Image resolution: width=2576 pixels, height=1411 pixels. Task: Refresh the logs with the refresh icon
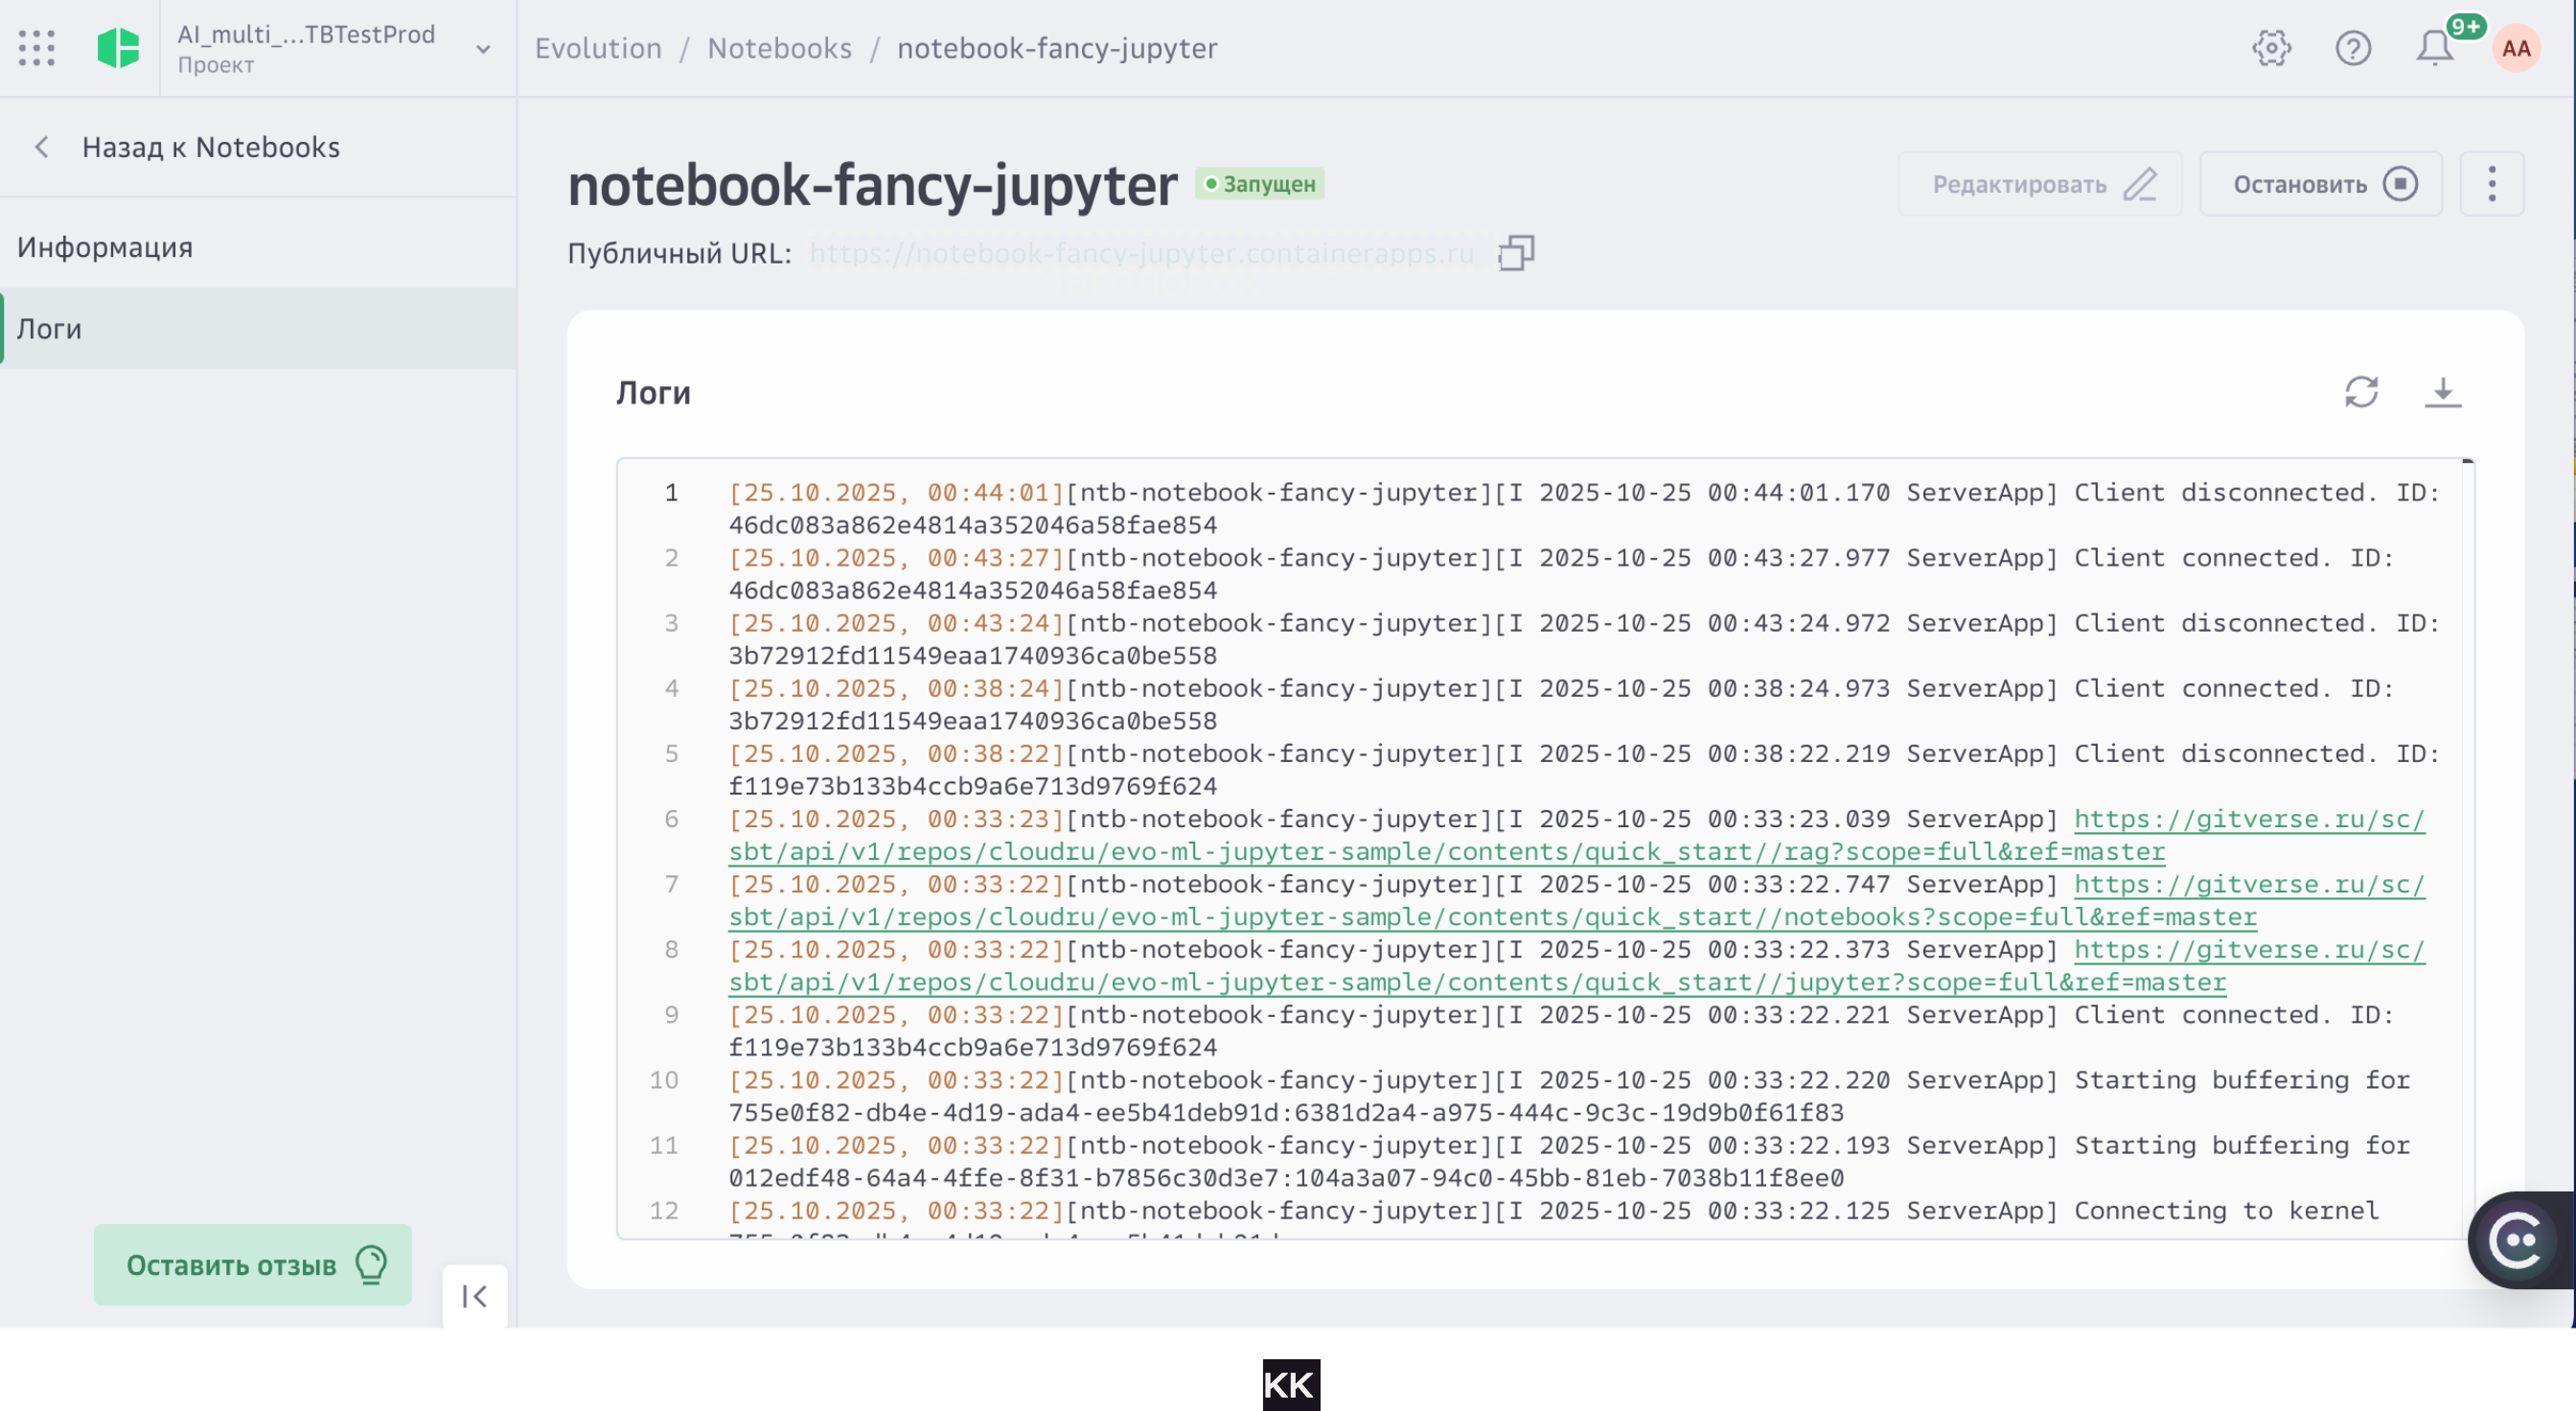2361,393
